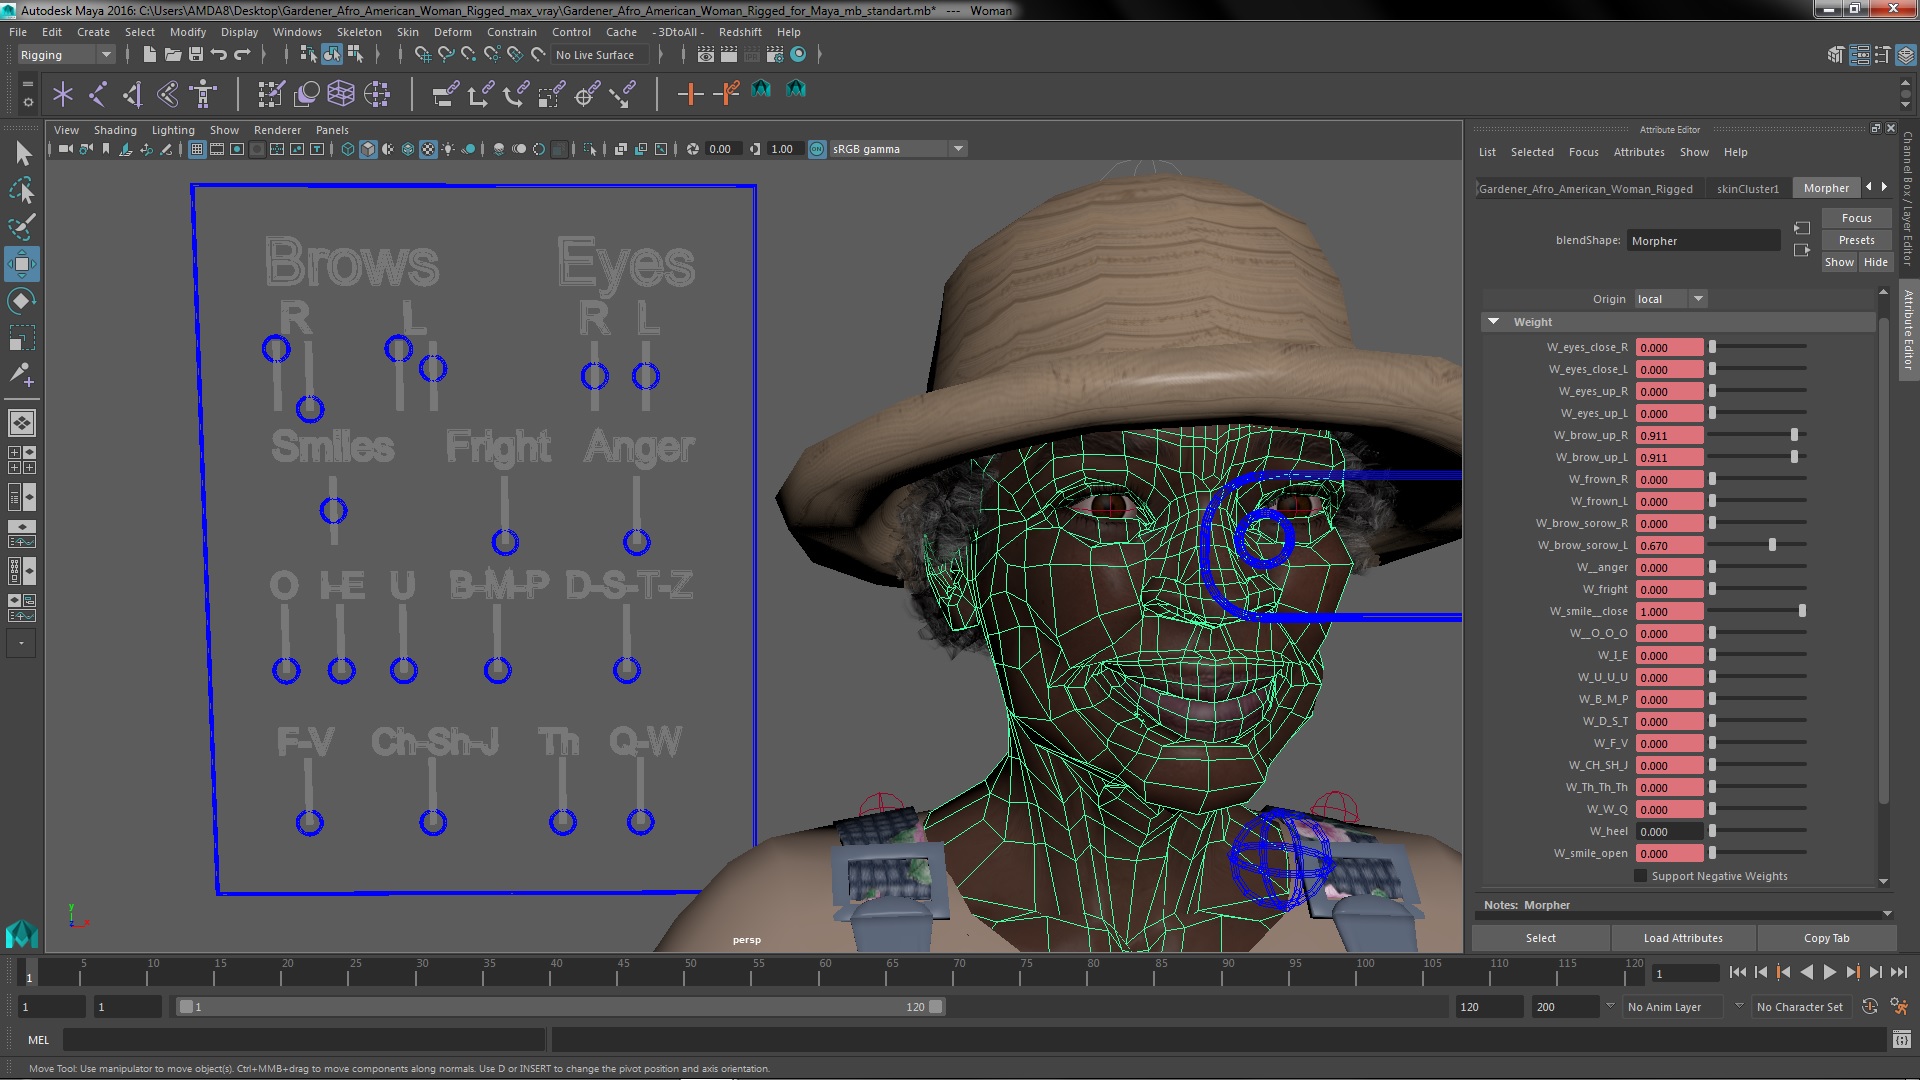The image size is (1920, 1080).
Task: Switch to Gardener_Afro_American_Woman_Rigged tab
Action: pos(1586,188)
